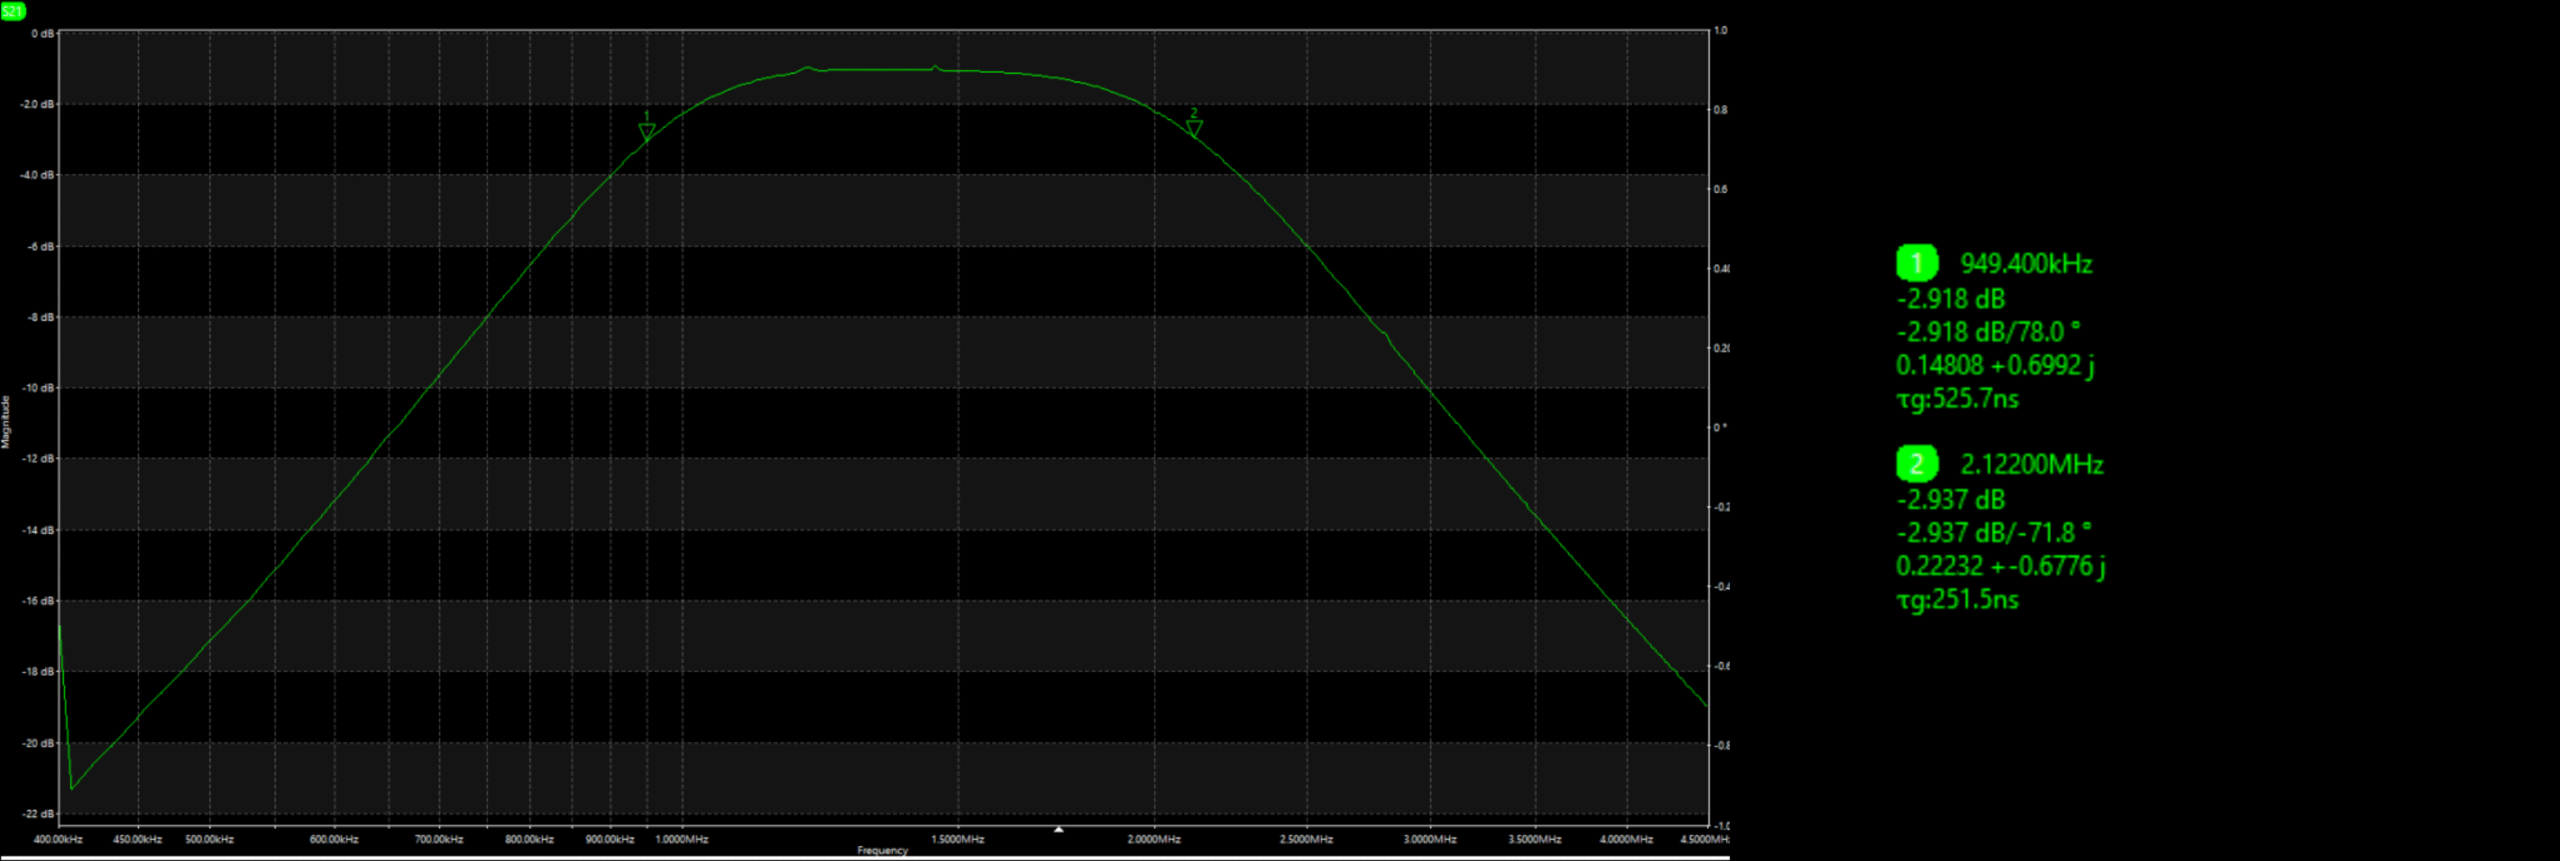Click the green marker 2 number badge
The image size is (2560, 861).
pyautogui.click(x=1916, y=464)
